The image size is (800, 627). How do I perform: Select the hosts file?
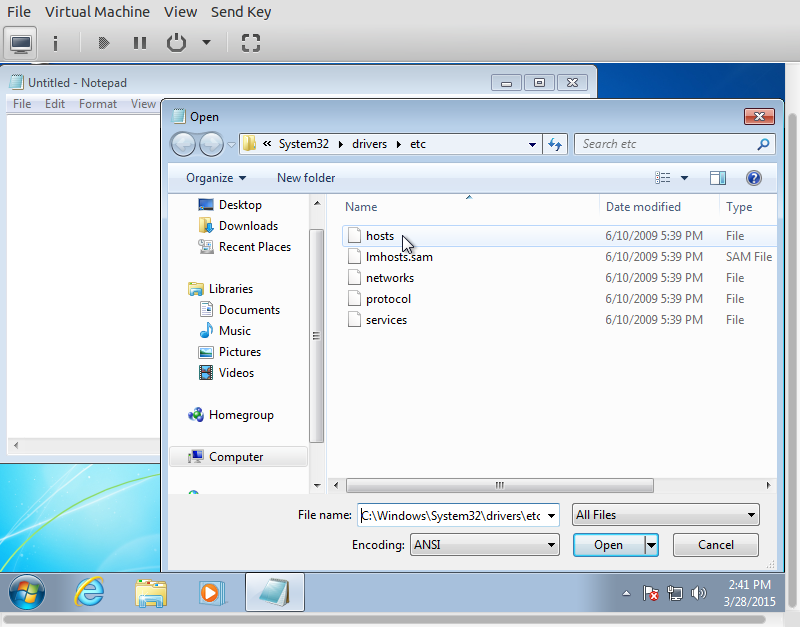[380, 236]
